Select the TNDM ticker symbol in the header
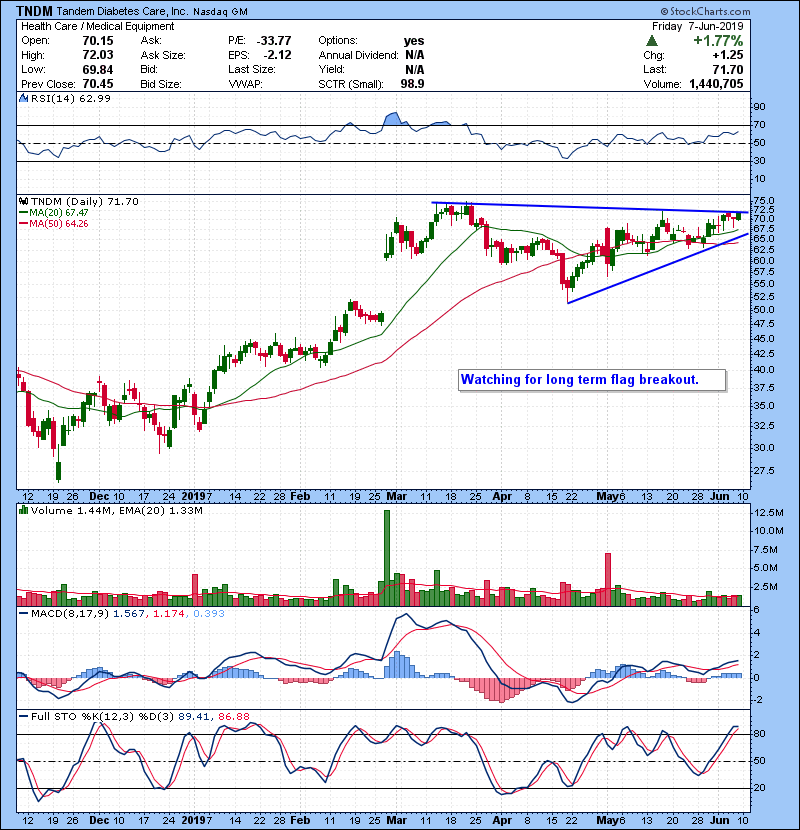This screenshot has width=800, height=830. click(x=34, y=11)
